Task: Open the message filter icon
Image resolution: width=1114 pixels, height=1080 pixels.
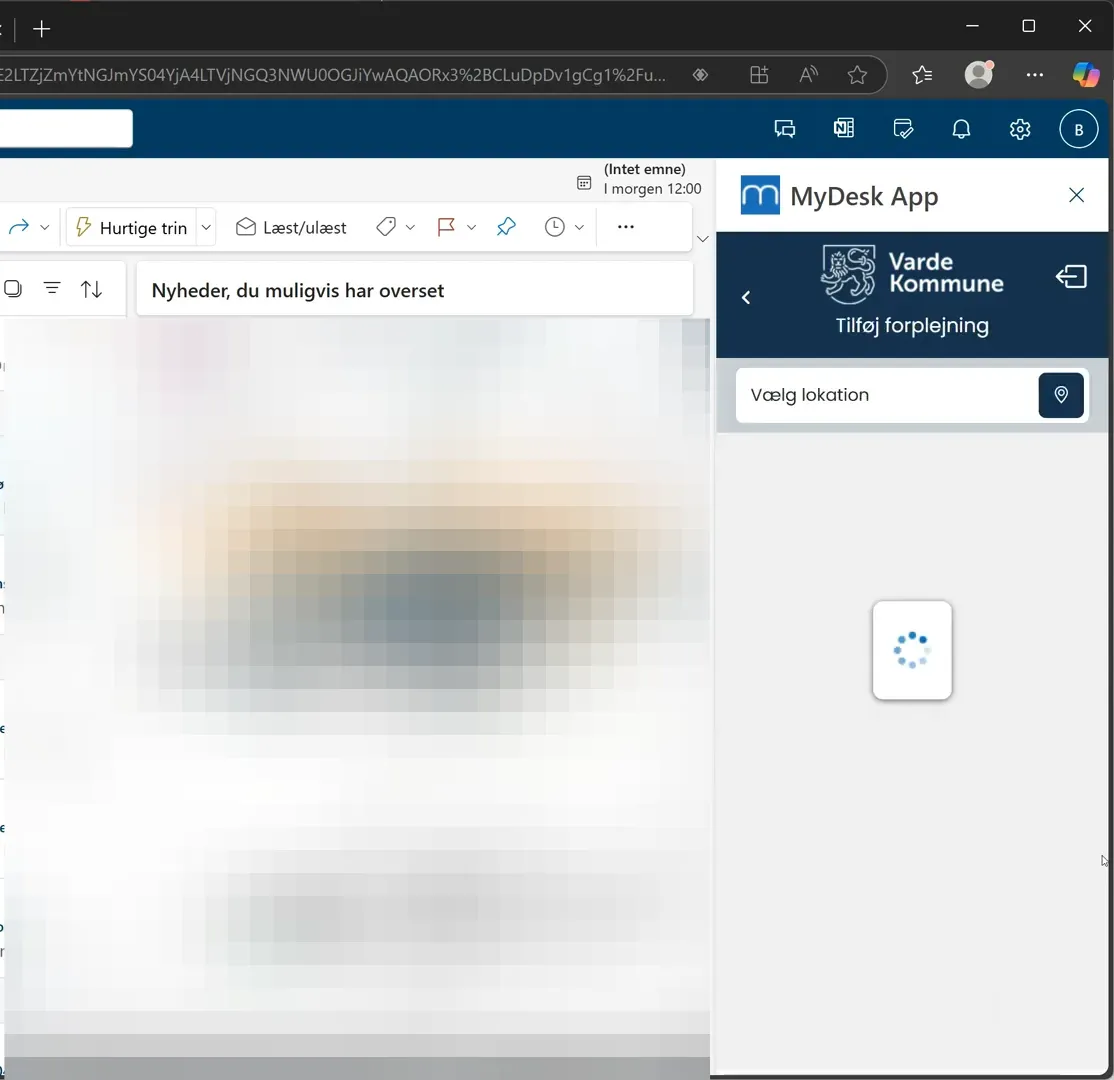Action: (x=52, y=288)
